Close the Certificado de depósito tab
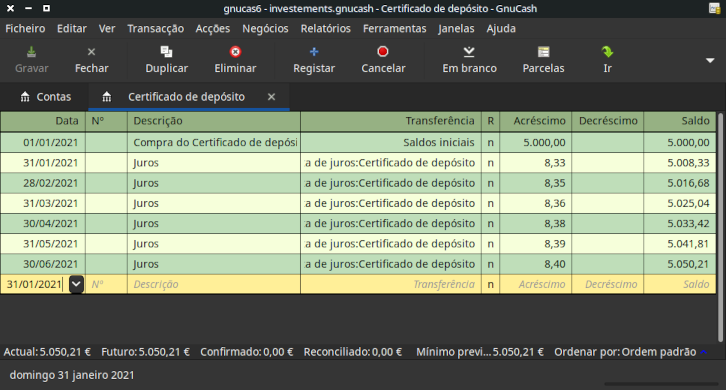Image resolution: width=726 pixels, height=390 pixels. pos(271,97)
